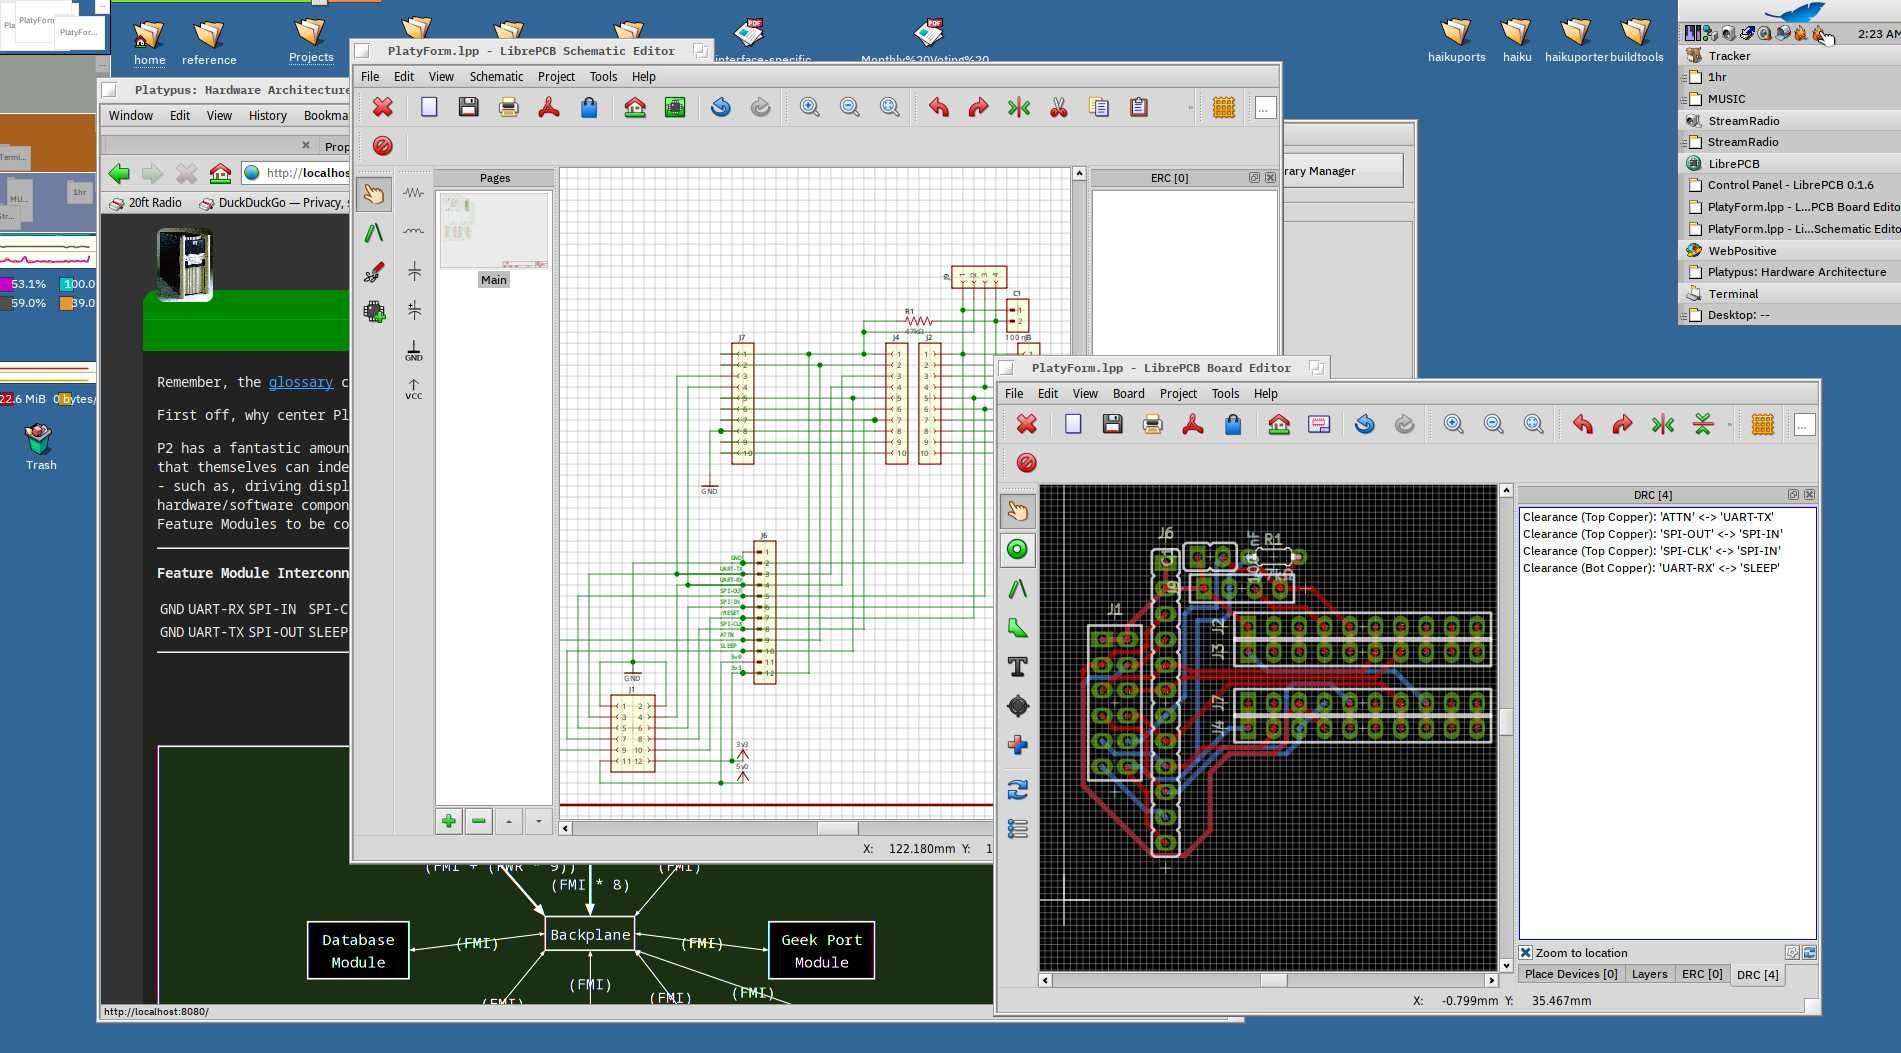Expand the Desktop workspace entry in Deskbar
The image size is (1901, 1053).
point(1685,315)
